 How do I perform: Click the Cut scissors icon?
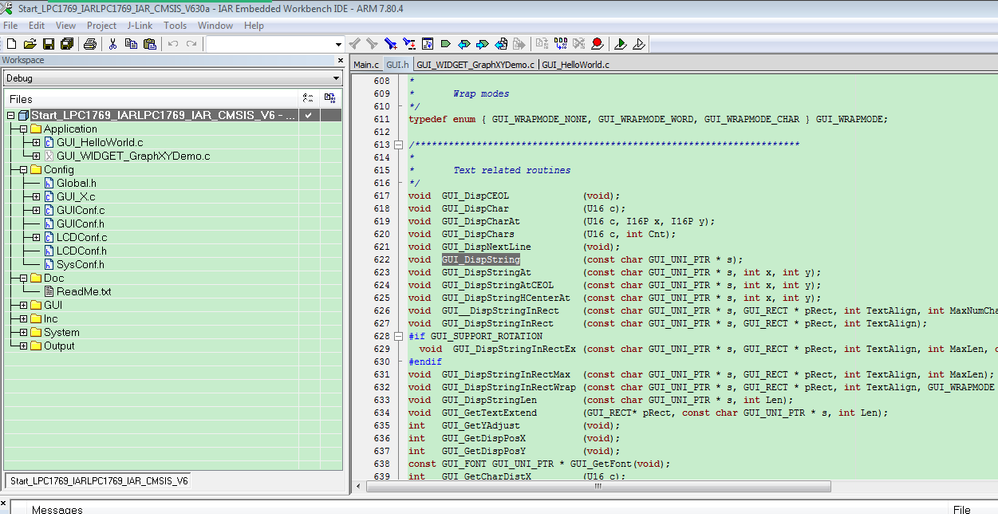tap(113, 44)
